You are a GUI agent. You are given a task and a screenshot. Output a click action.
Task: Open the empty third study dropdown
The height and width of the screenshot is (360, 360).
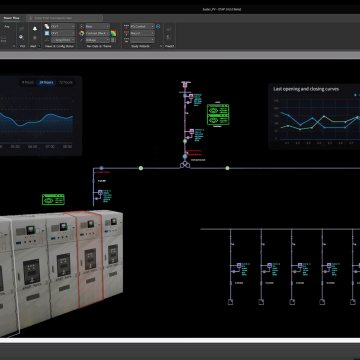[142, 40]
